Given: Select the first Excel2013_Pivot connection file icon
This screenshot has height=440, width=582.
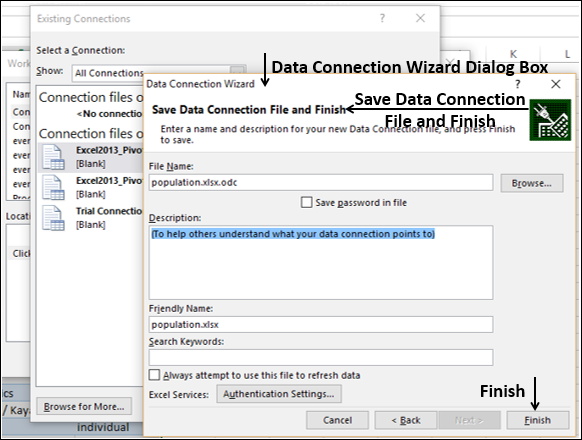Looking at the screenshot, I should point(53,157).
